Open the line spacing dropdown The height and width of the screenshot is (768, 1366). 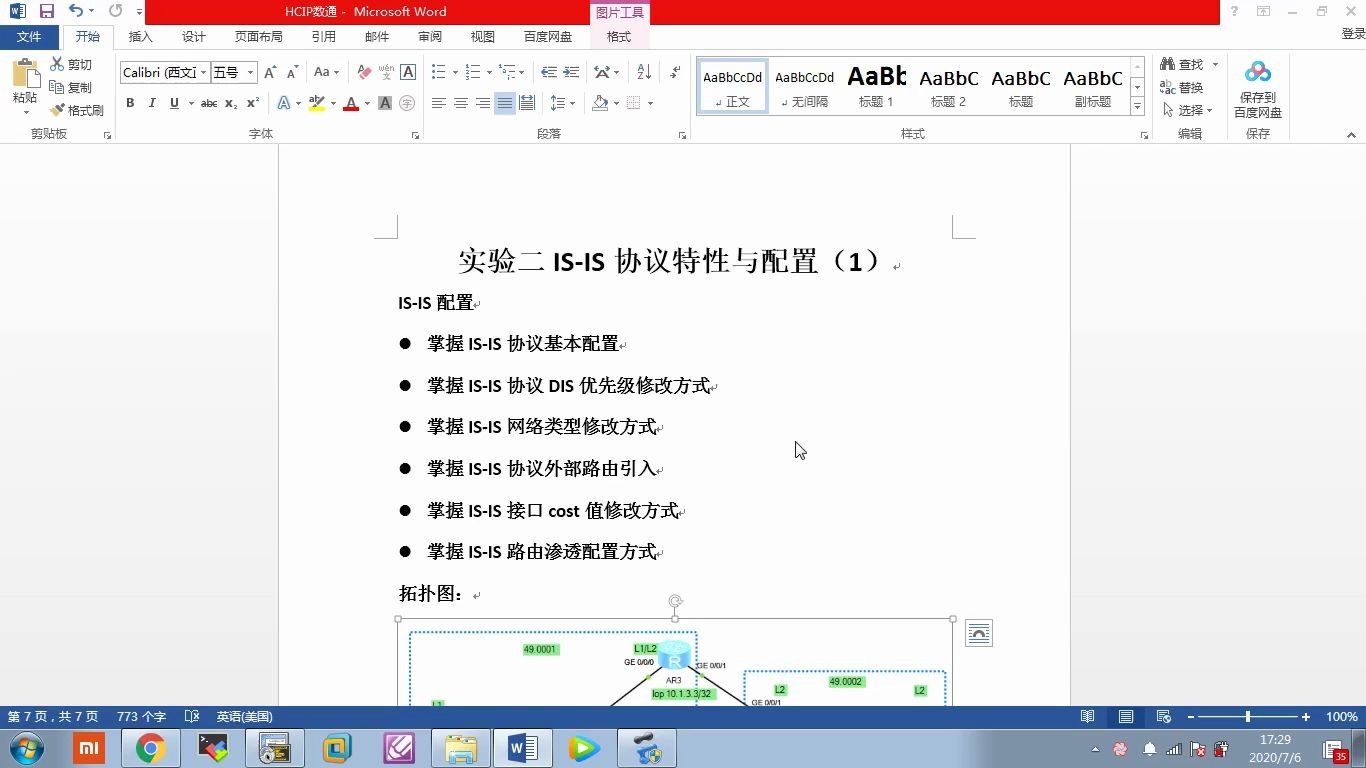563,103
